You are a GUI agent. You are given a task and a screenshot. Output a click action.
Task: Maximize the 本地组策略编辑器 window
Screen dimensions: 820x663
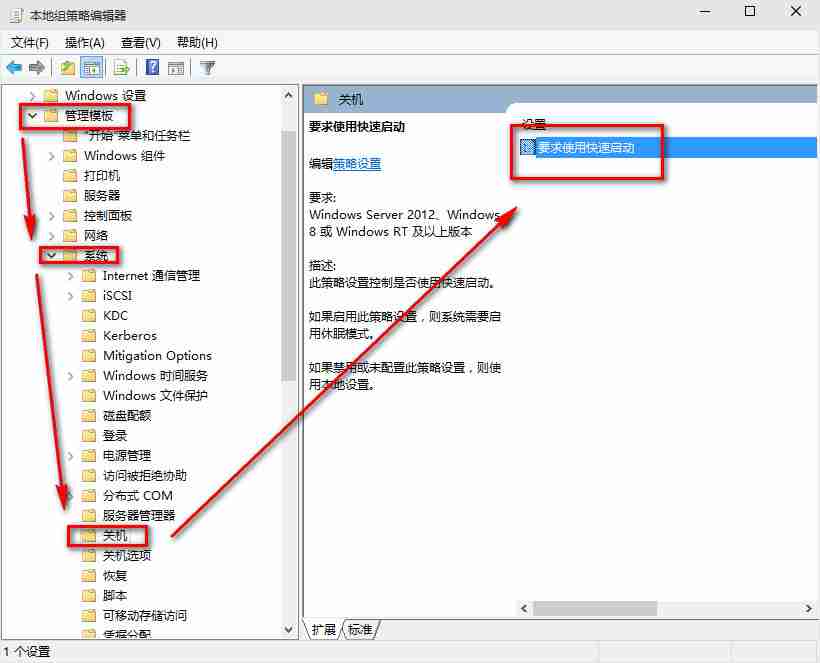point(750,12)
